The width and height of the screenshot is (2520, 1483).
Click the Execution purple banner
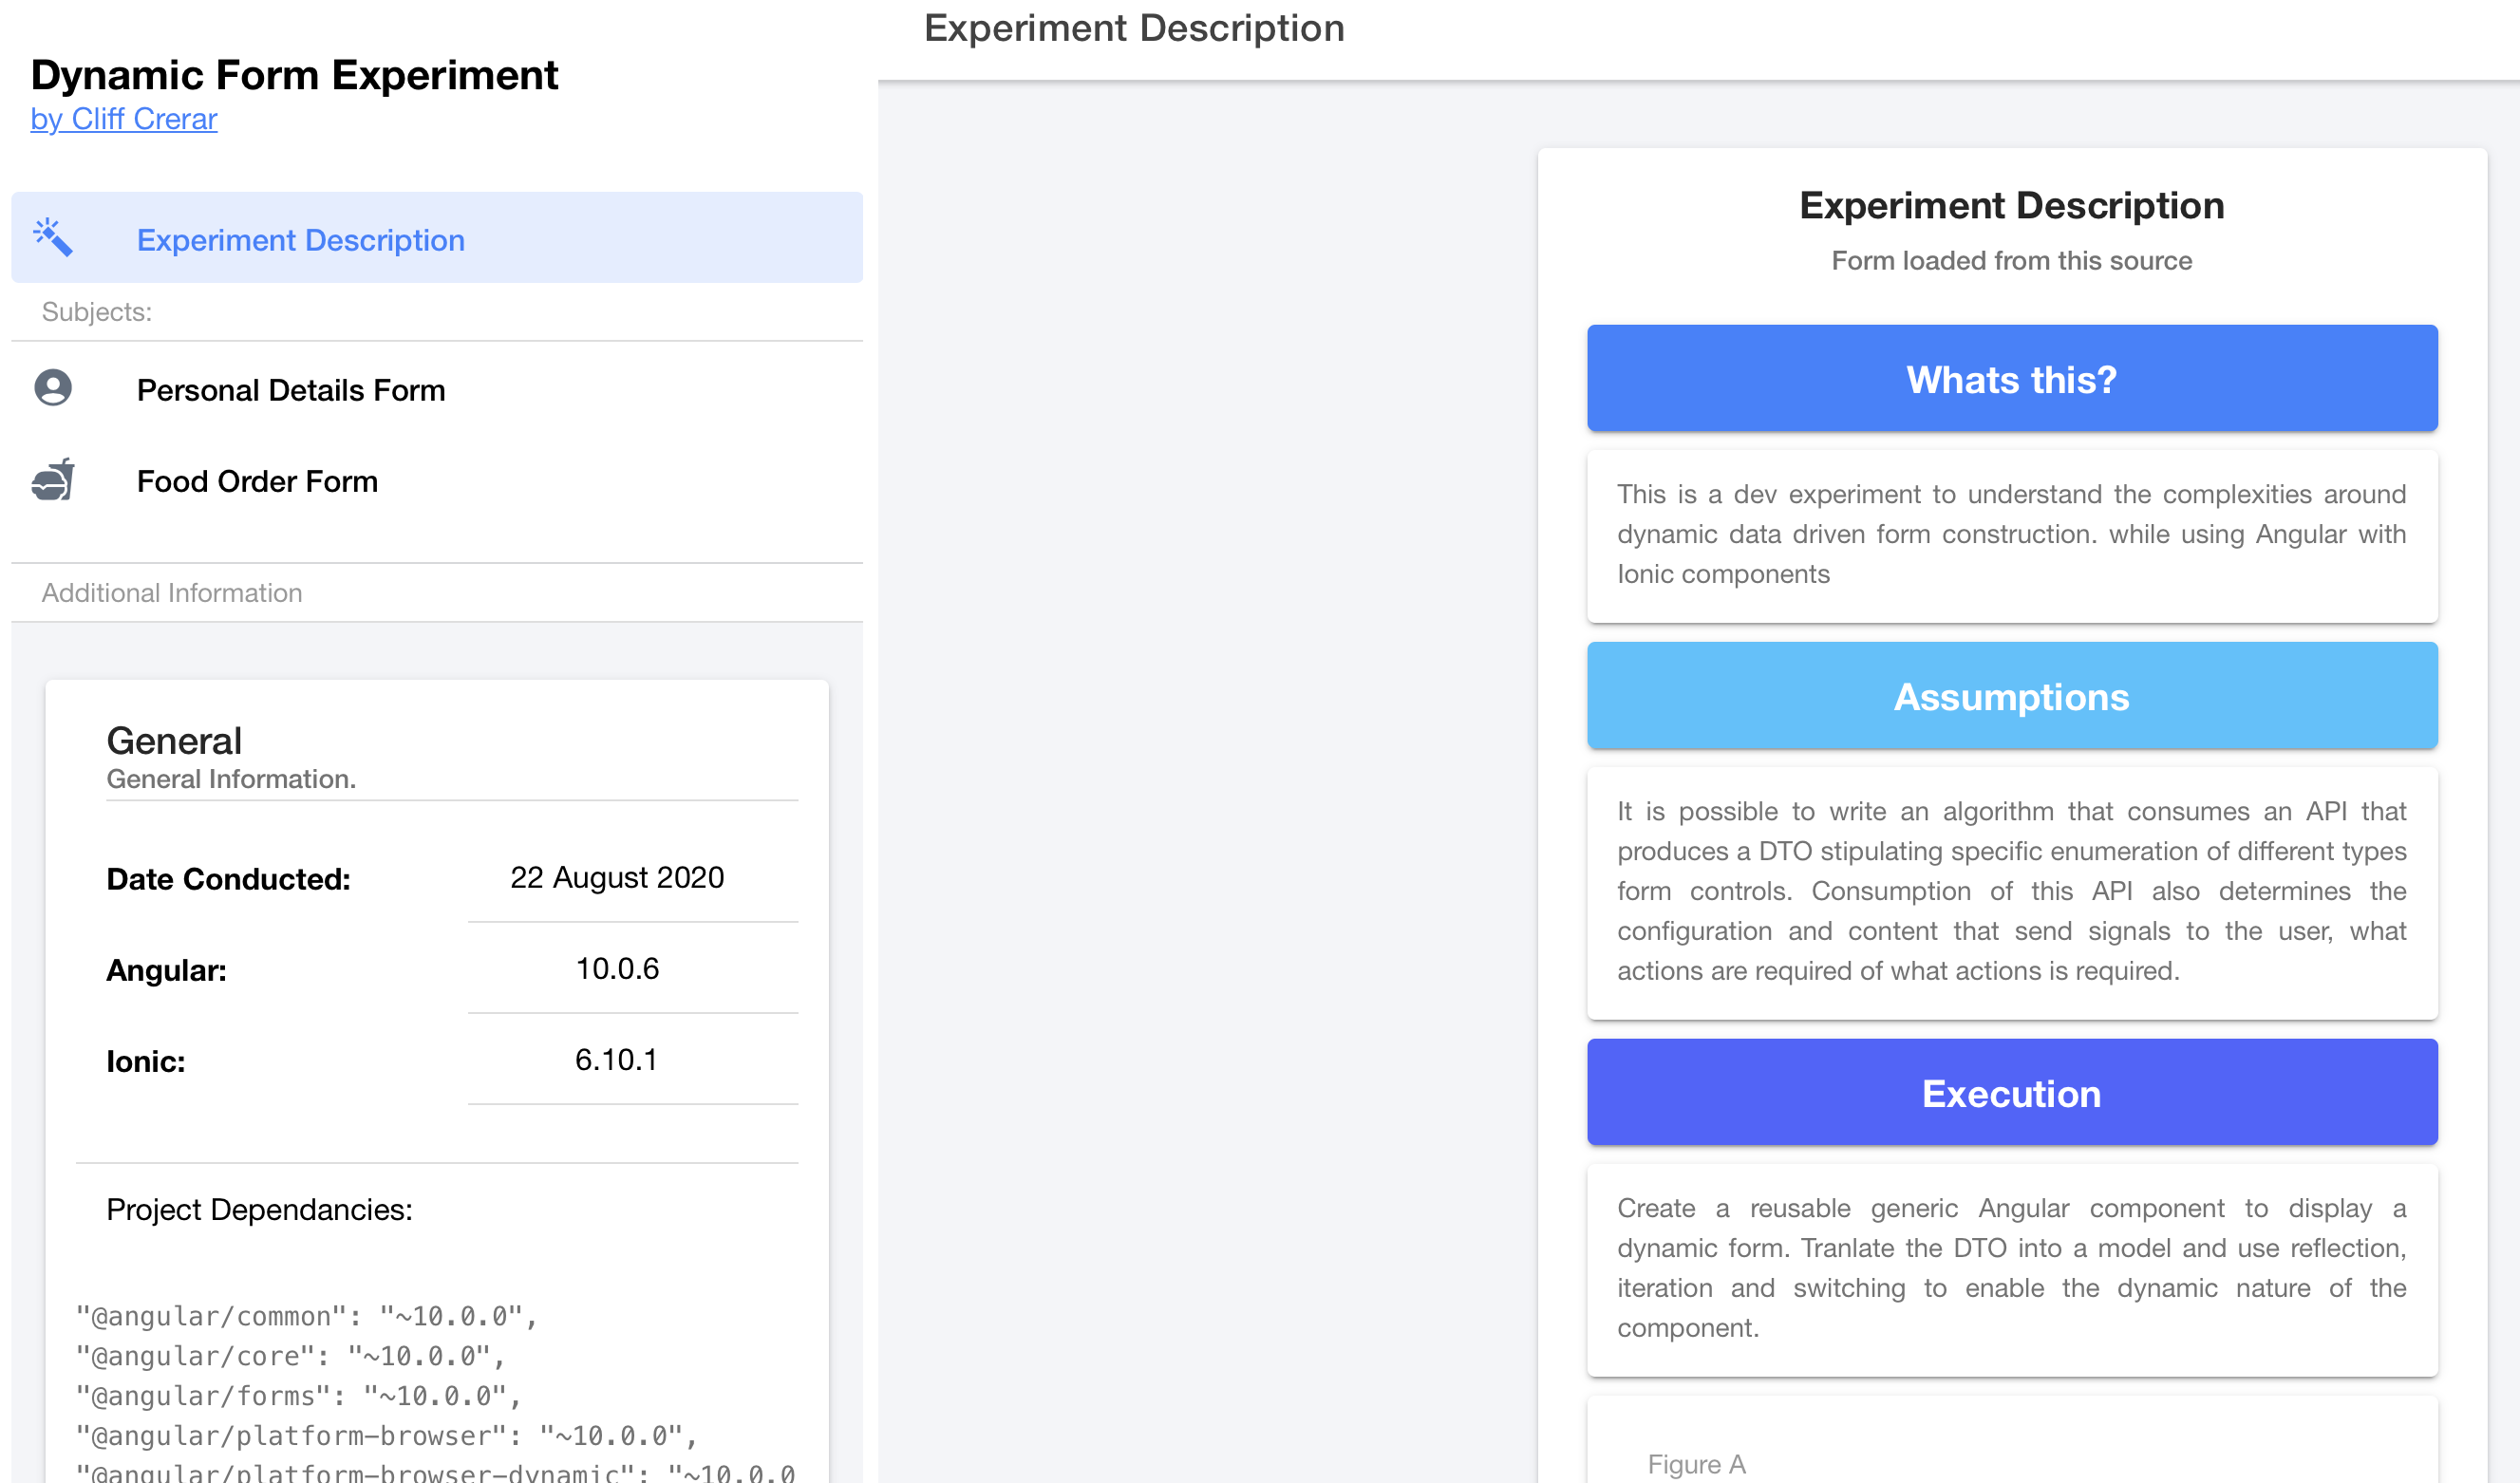click(2011, 1093)
